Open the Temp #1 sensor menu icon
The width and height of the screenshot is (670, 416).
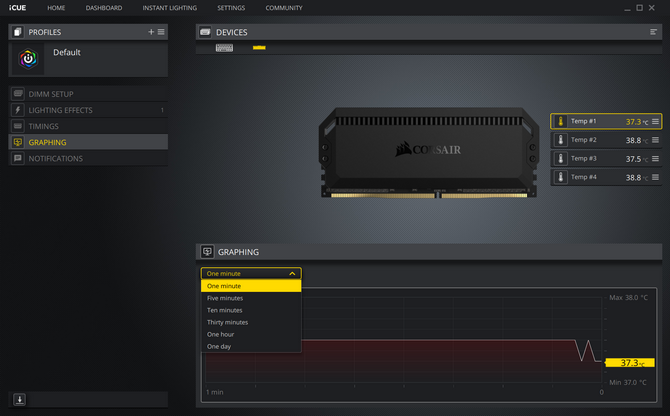pos(655,122)
